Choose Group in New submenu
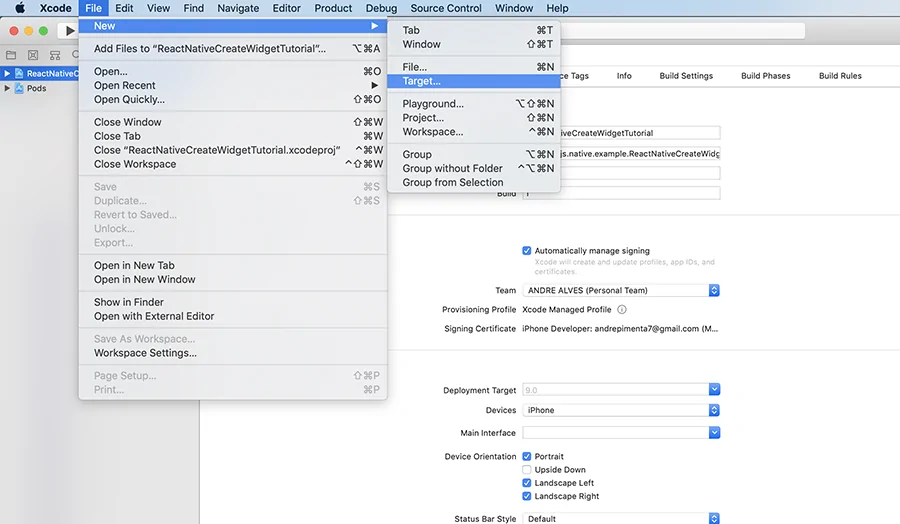Image resolution: width=900 pixels, height=524 pixels. (x=474, y=154)
